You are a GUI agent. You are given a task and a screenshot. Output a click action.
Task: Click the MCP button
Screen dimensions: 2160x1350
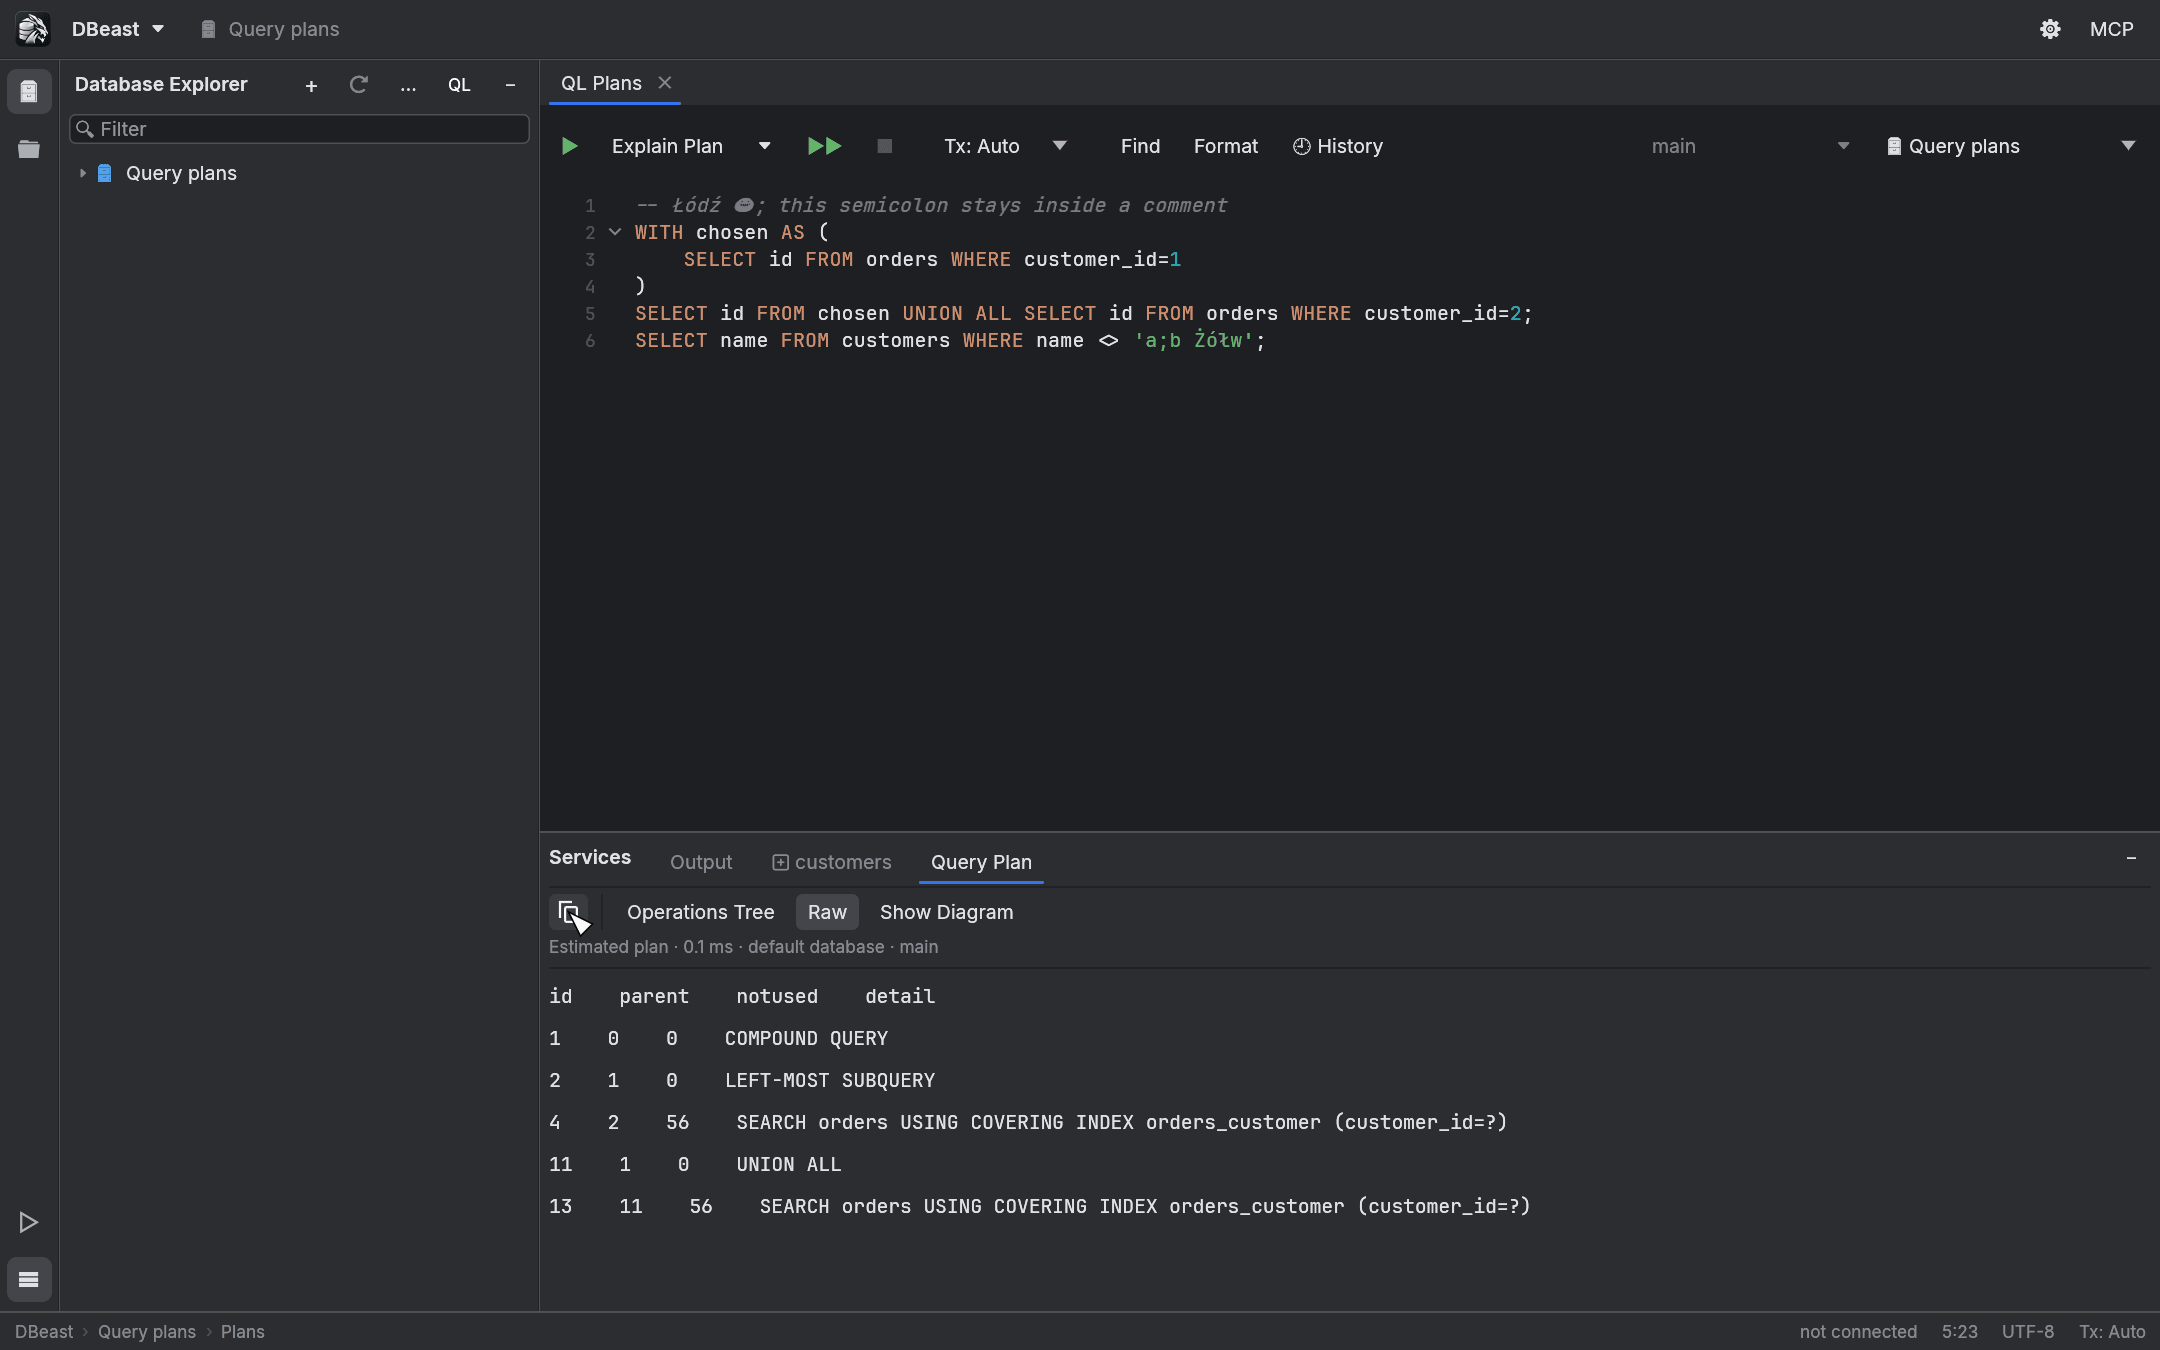[x=2111, y=29]
